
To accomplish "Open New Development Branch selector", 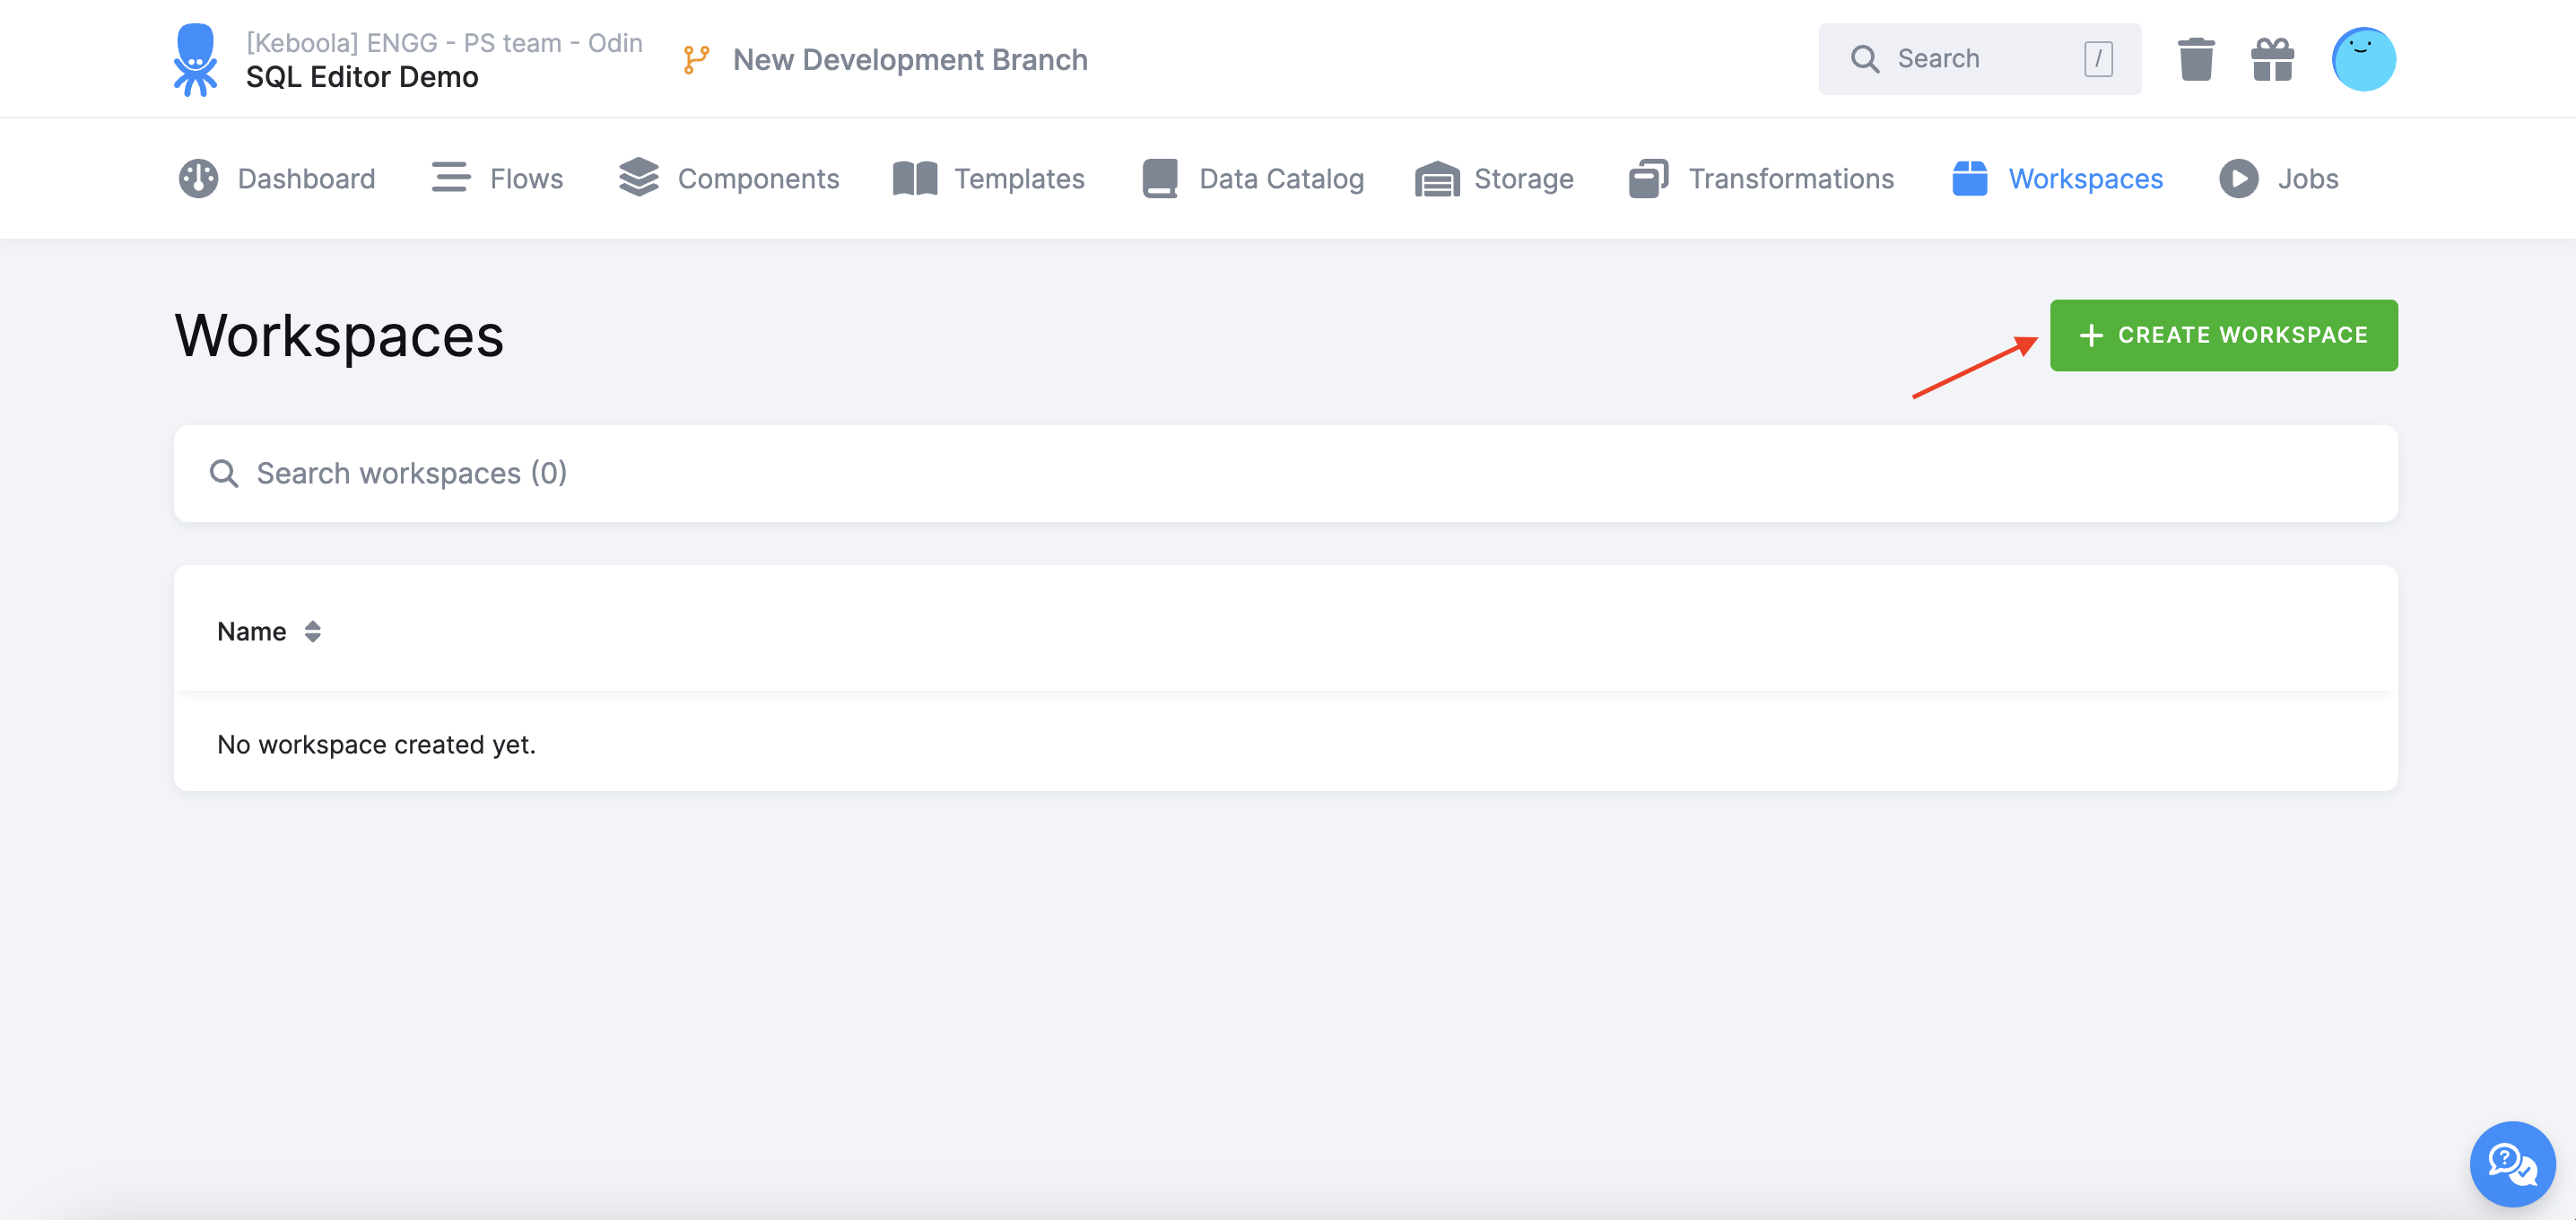I will coord(909,59).
